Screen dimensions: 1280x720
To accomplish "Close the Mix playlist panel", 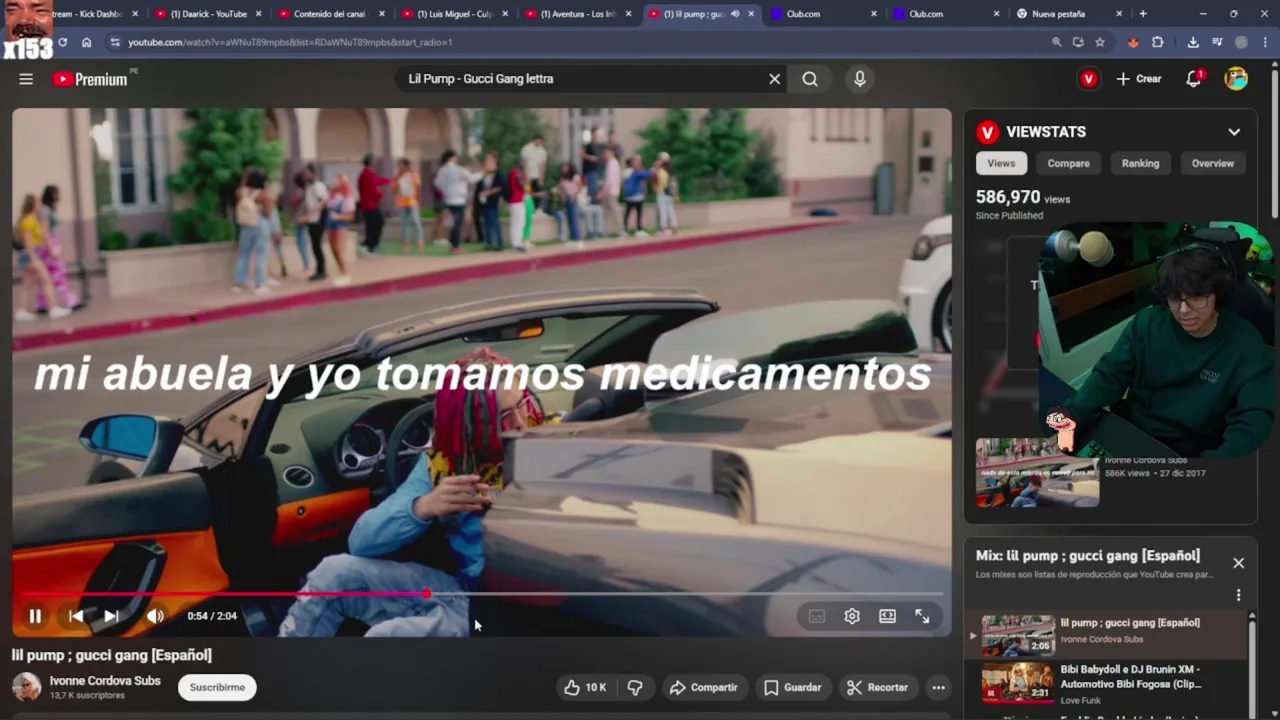I will pyautogui.click(x=1238, y=563).
